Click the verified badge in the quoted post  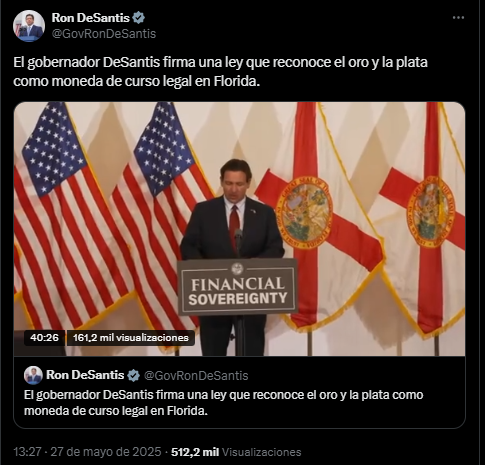click(x=134, y=375)
